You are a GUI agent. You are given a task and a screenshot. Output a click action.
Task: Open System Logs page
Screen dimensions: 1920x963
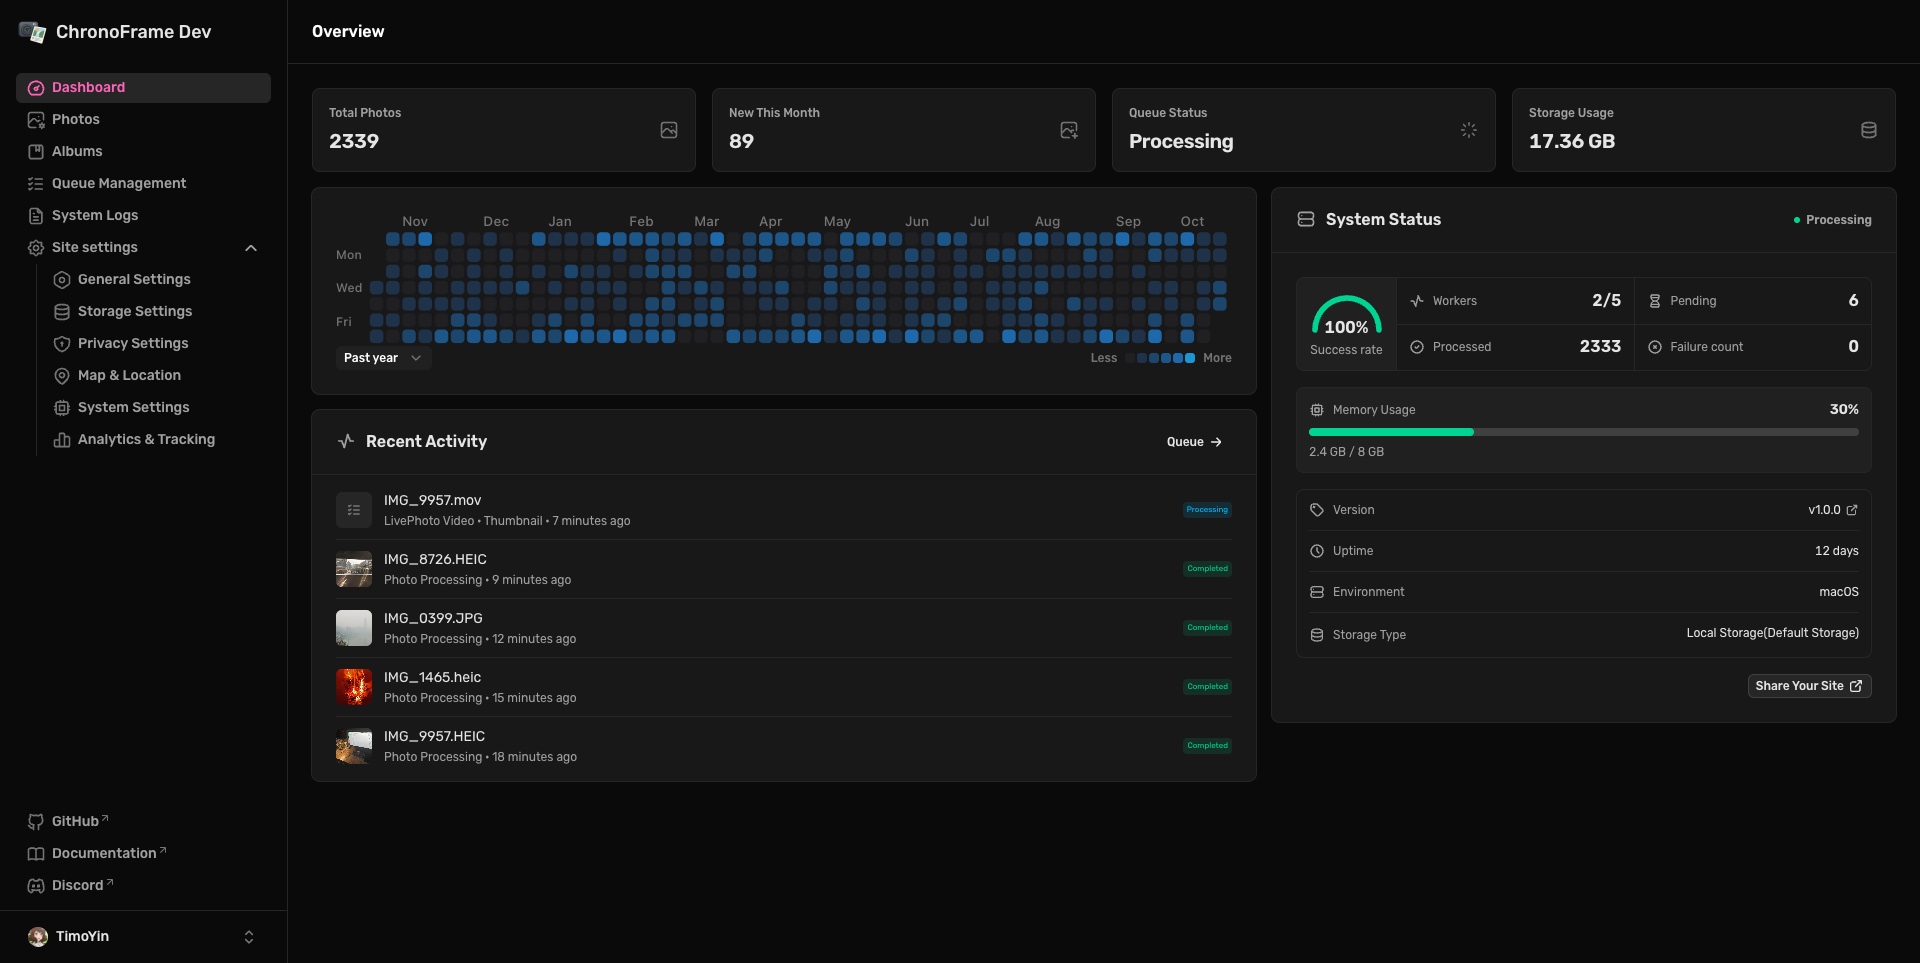coord(143,215)
